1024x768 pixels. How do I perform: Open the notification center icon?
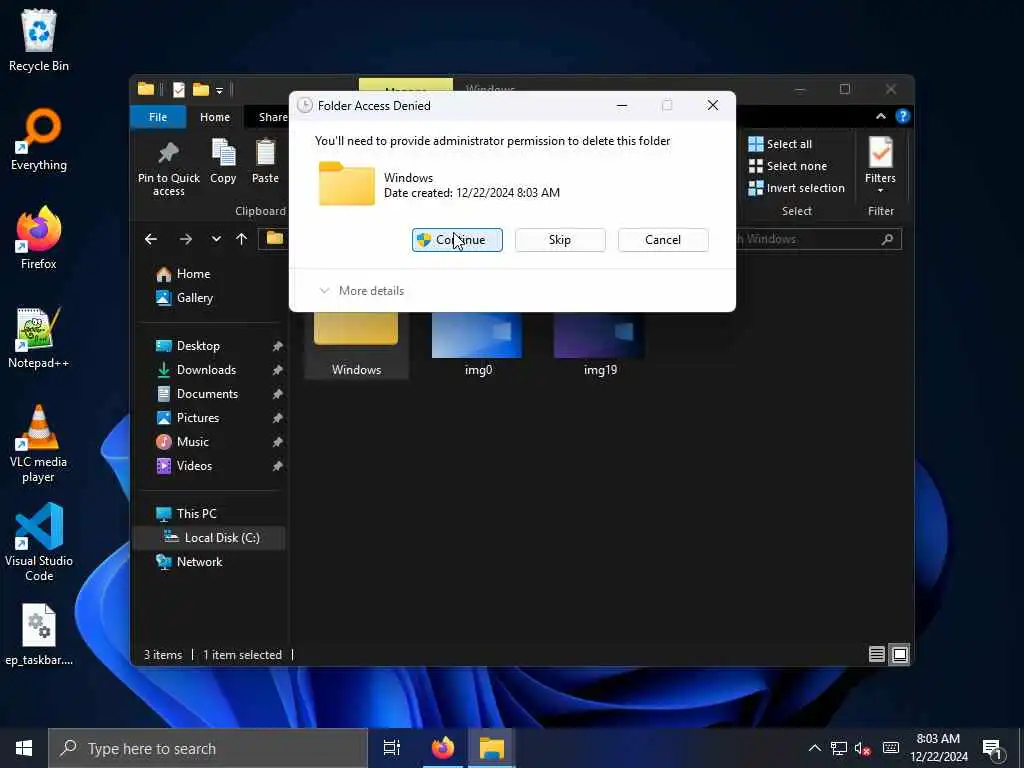click(992, 748)
